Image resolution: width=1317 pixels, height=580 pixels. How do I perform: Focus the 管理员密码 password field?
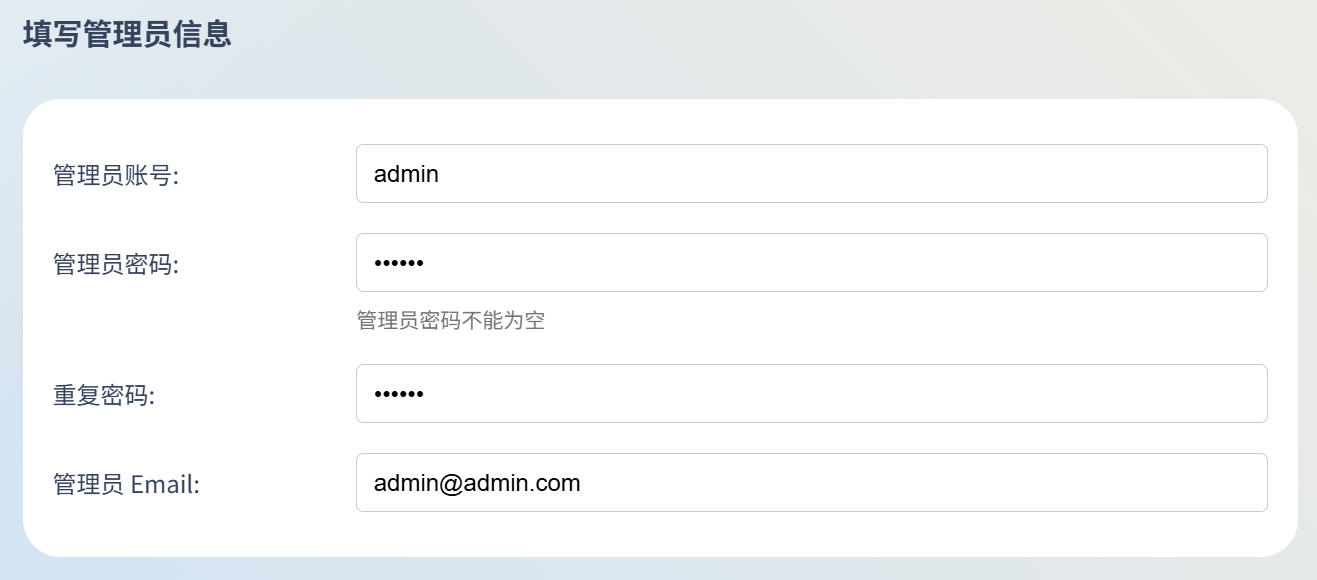click(812, 263)
